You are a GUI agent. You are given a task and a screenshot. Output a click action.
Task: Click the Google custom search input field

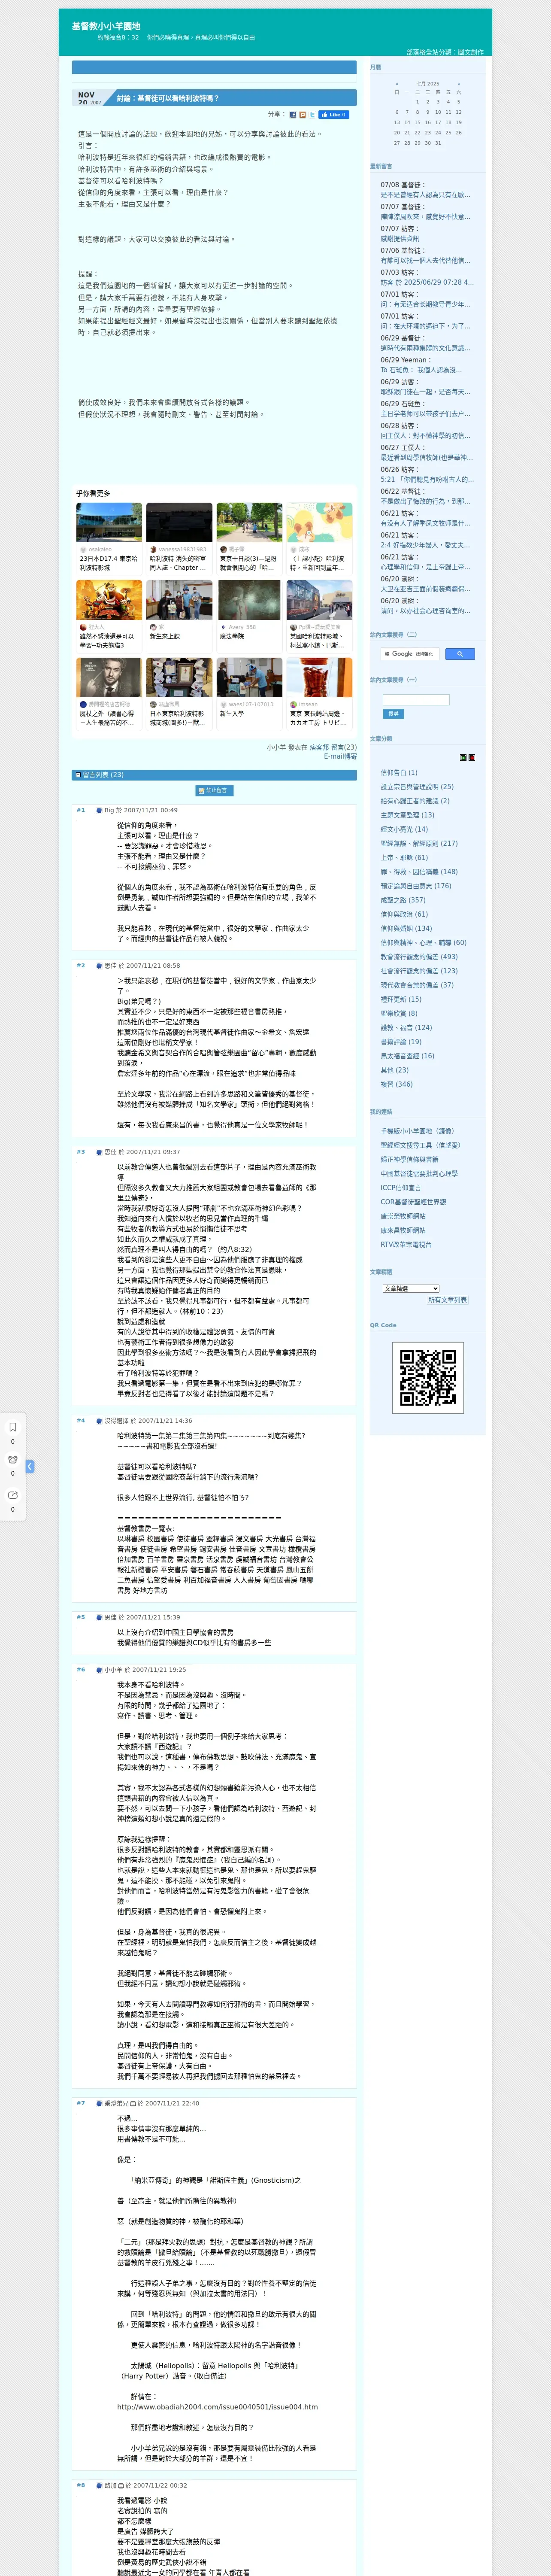(x=410, y=653)
